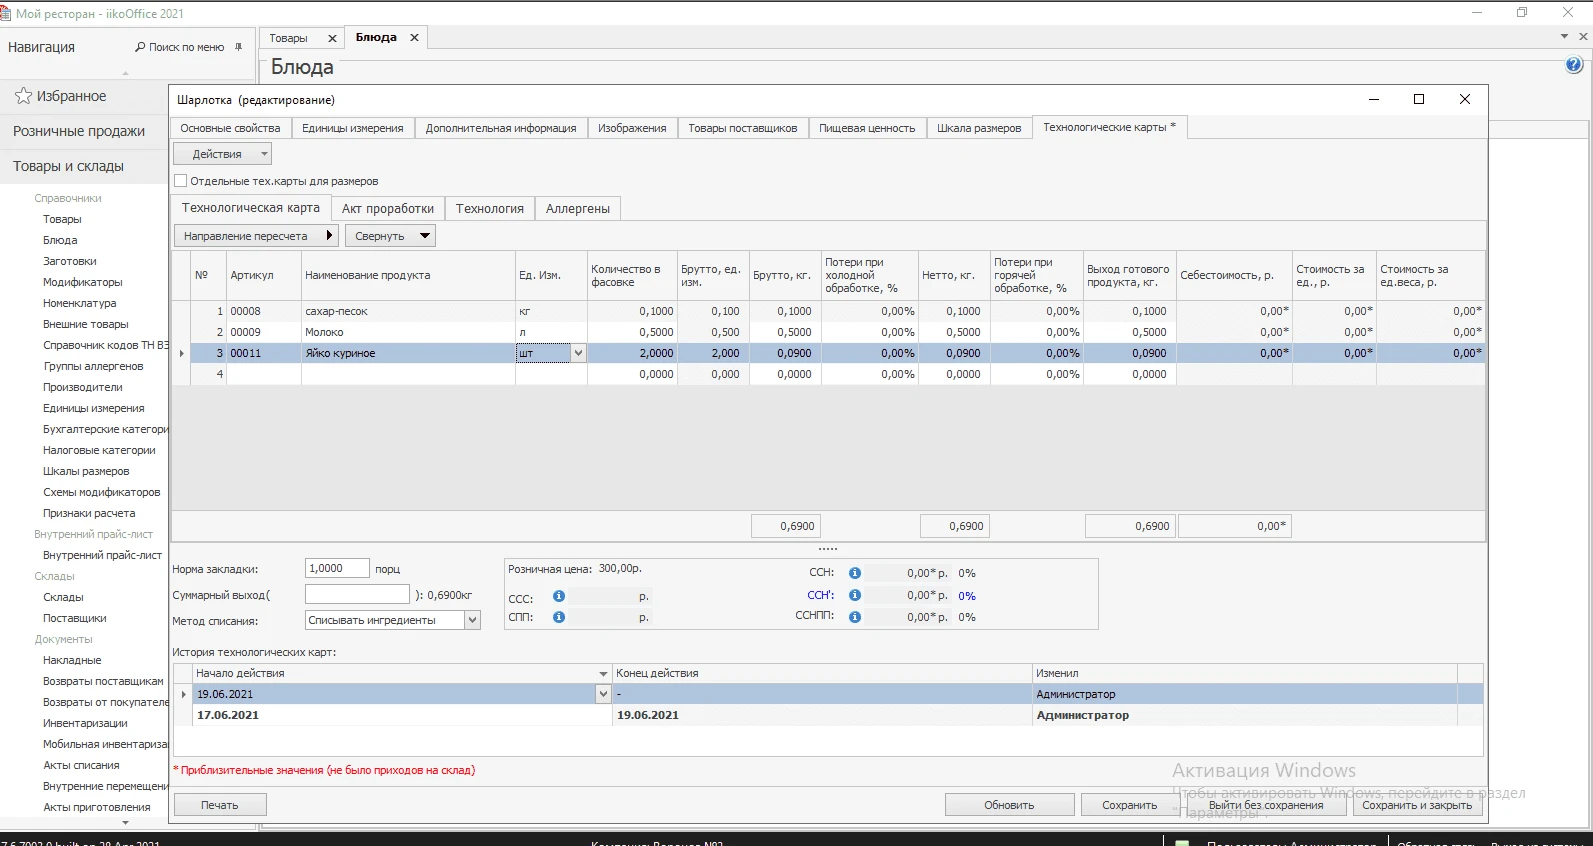Expand the Метод списания combo box
This screenshot has width=1593, height=846.
pos(473,621)
